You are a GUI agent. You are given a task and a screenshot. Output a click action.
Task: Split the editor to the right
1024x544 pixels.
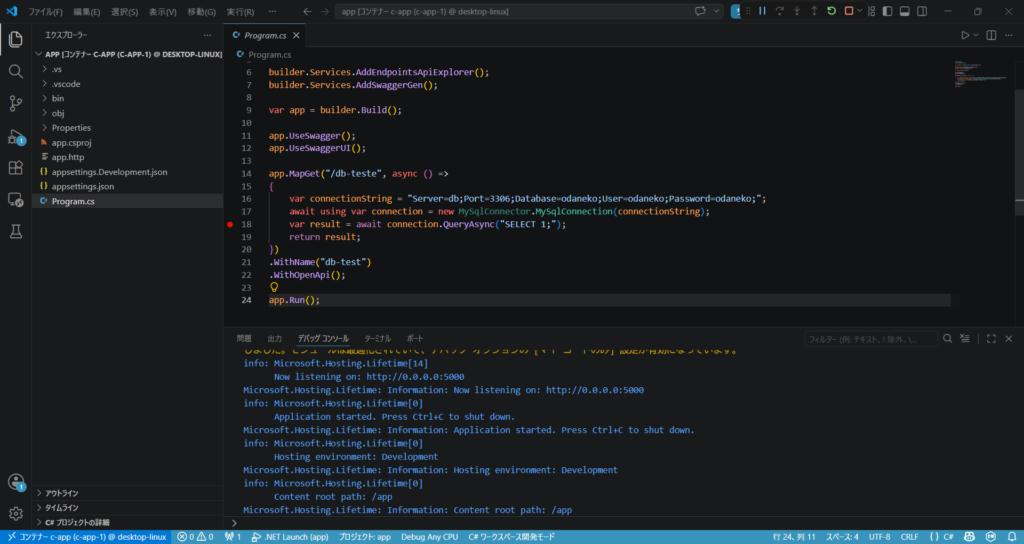coord(991,35)
